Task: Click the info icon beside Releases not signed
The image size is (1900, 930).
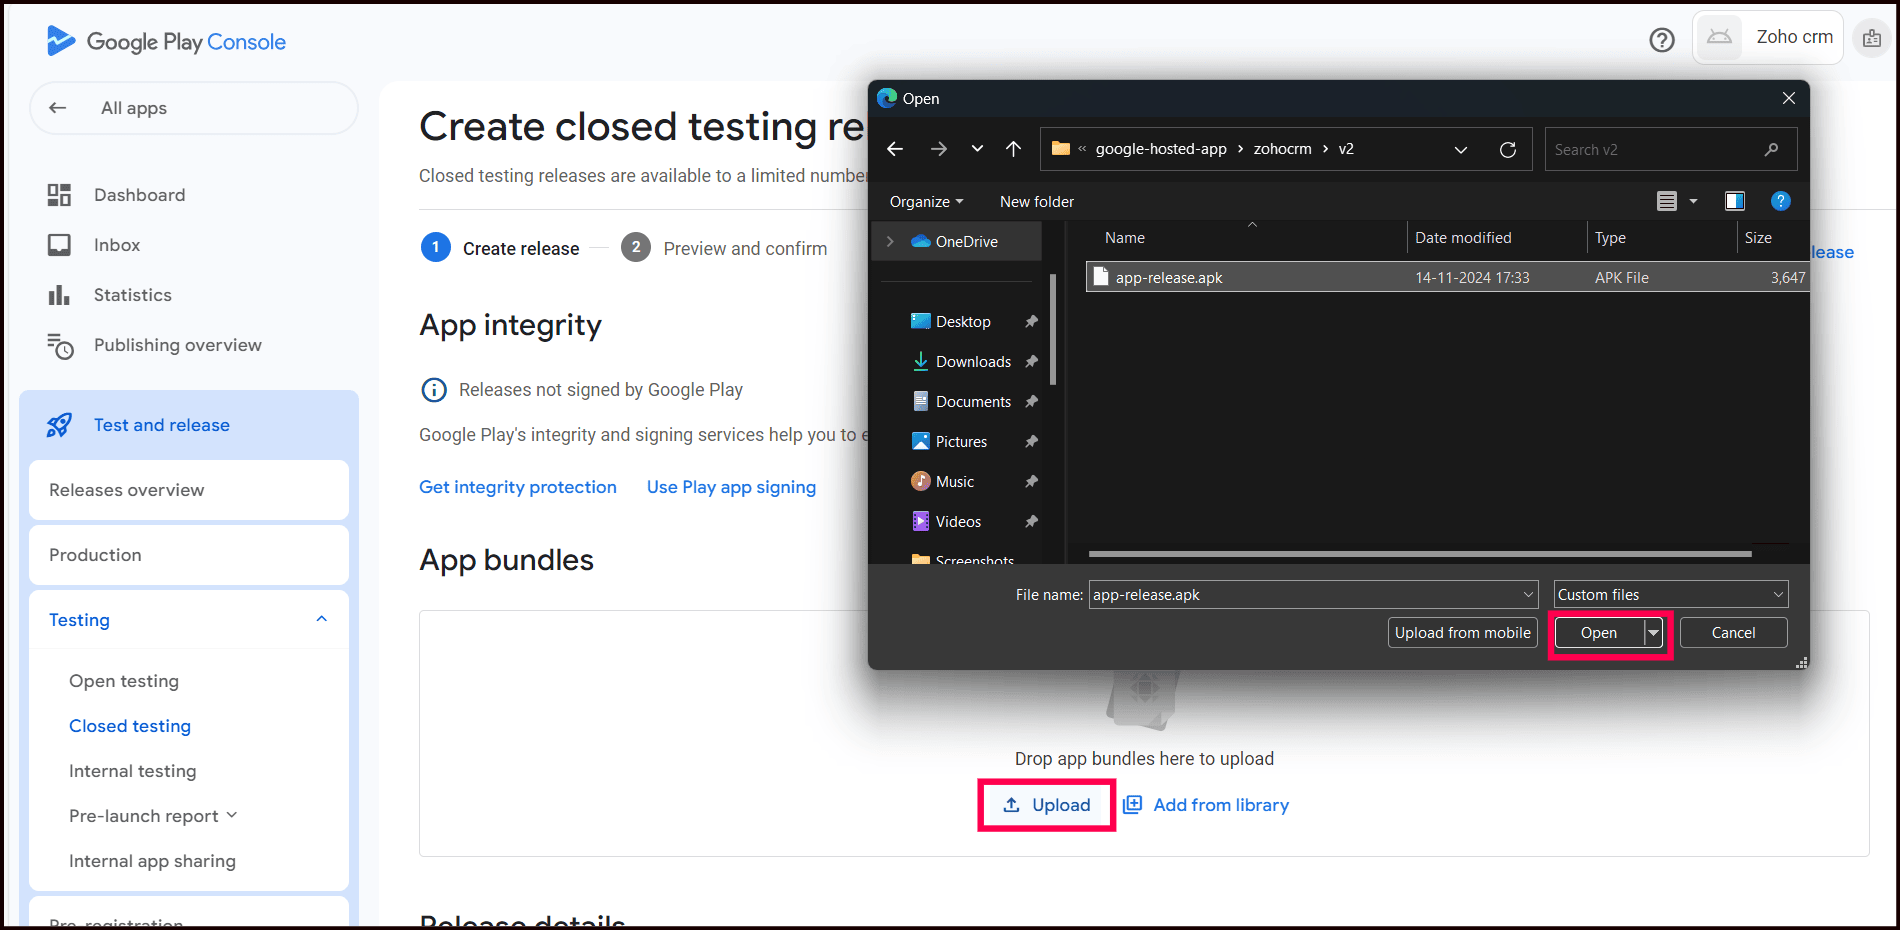Action: pos(434,390)
